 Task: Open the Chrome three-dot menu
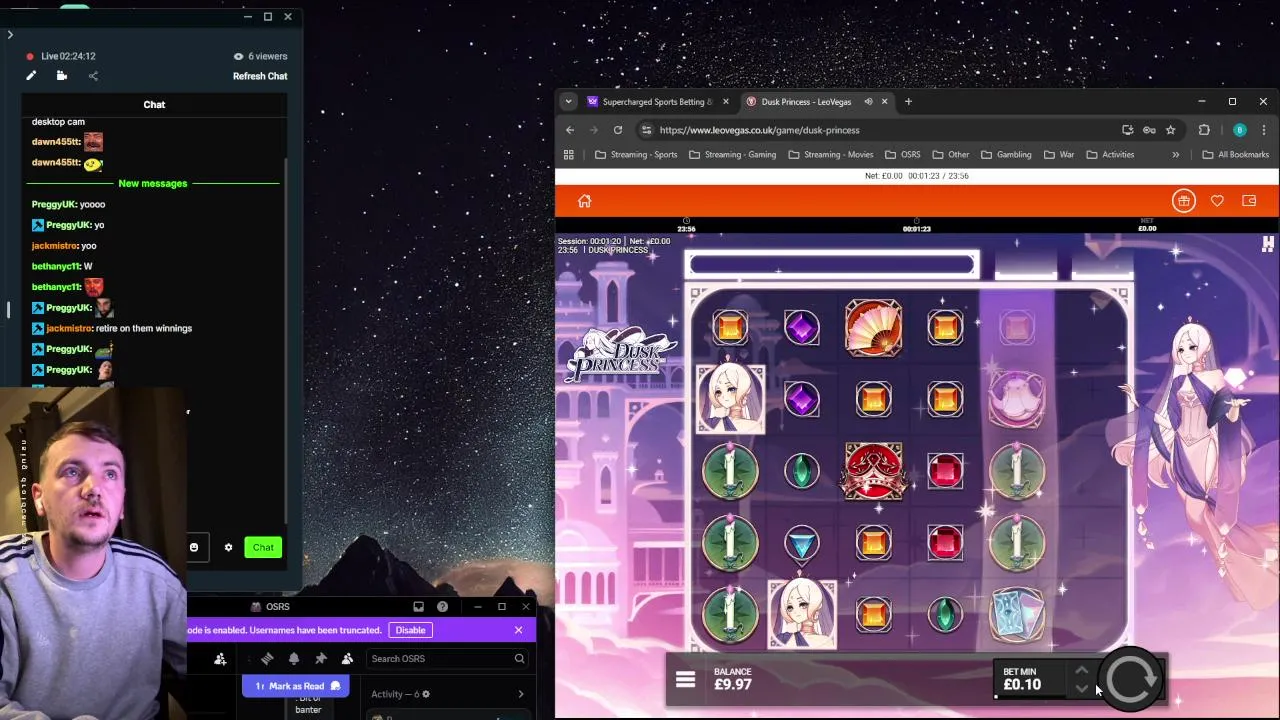coord(1264,130)
